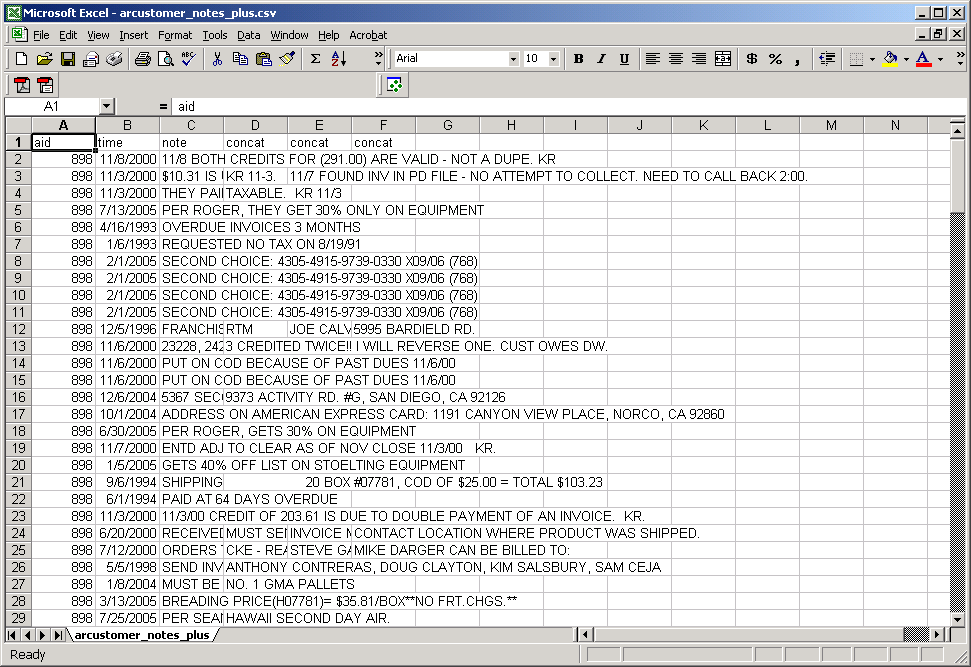Select column header D
Screen dimensions: 971x667
click(255, 125)
